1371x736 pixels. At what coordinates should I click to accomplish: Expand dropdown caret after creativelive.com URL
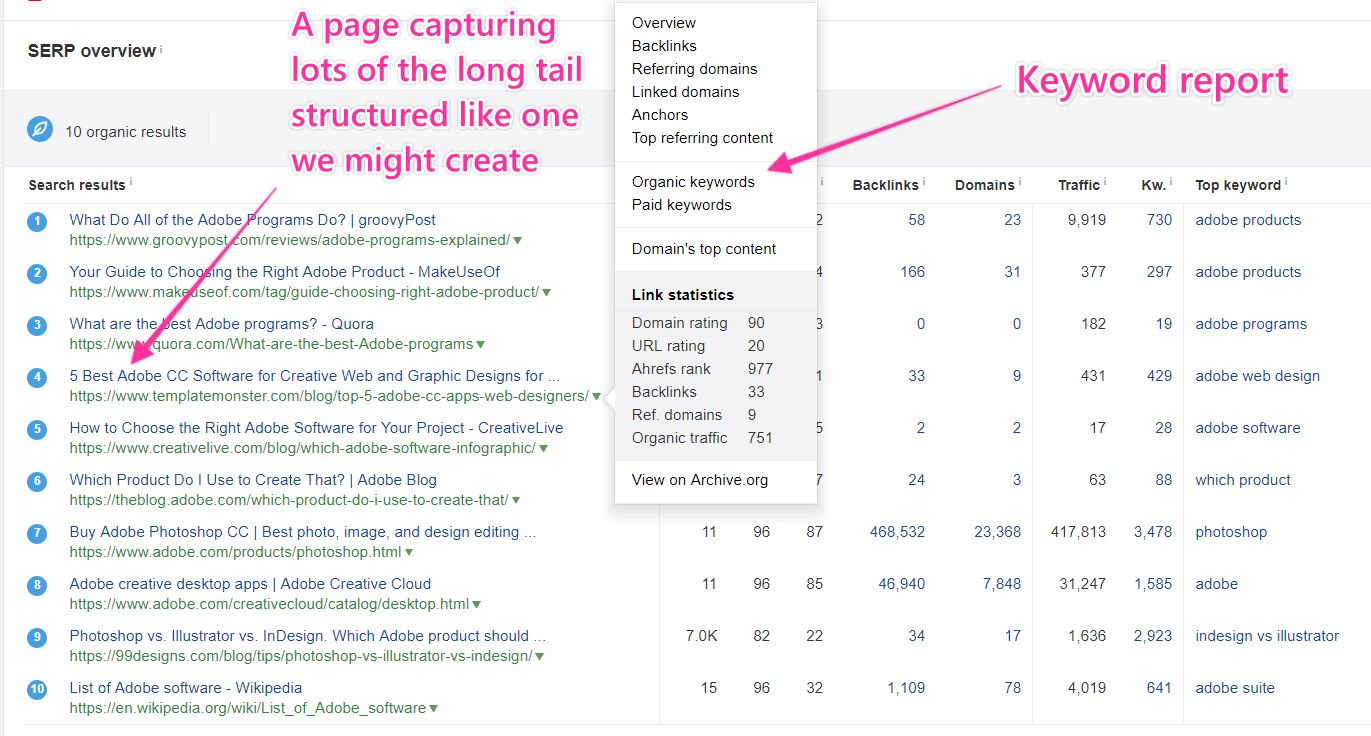pos(543,448)
